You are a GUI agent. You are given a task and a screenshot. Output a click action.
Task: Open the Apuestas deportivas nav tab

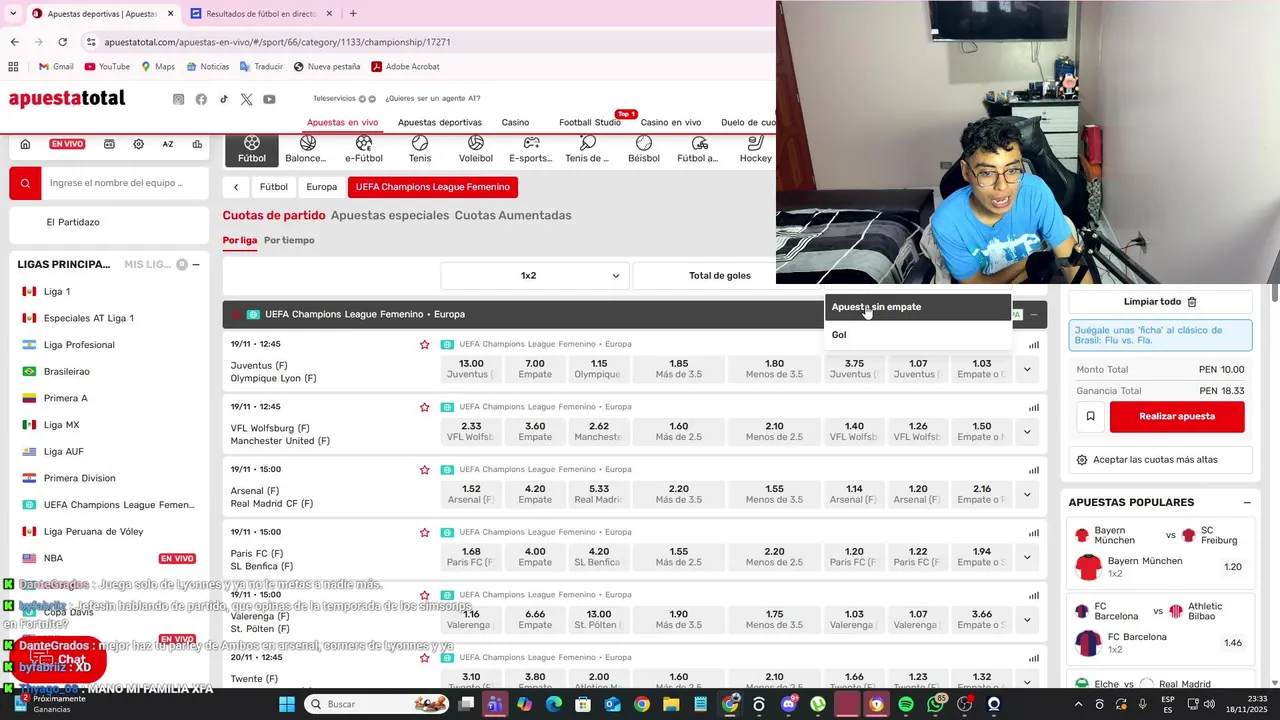[440, 122]
